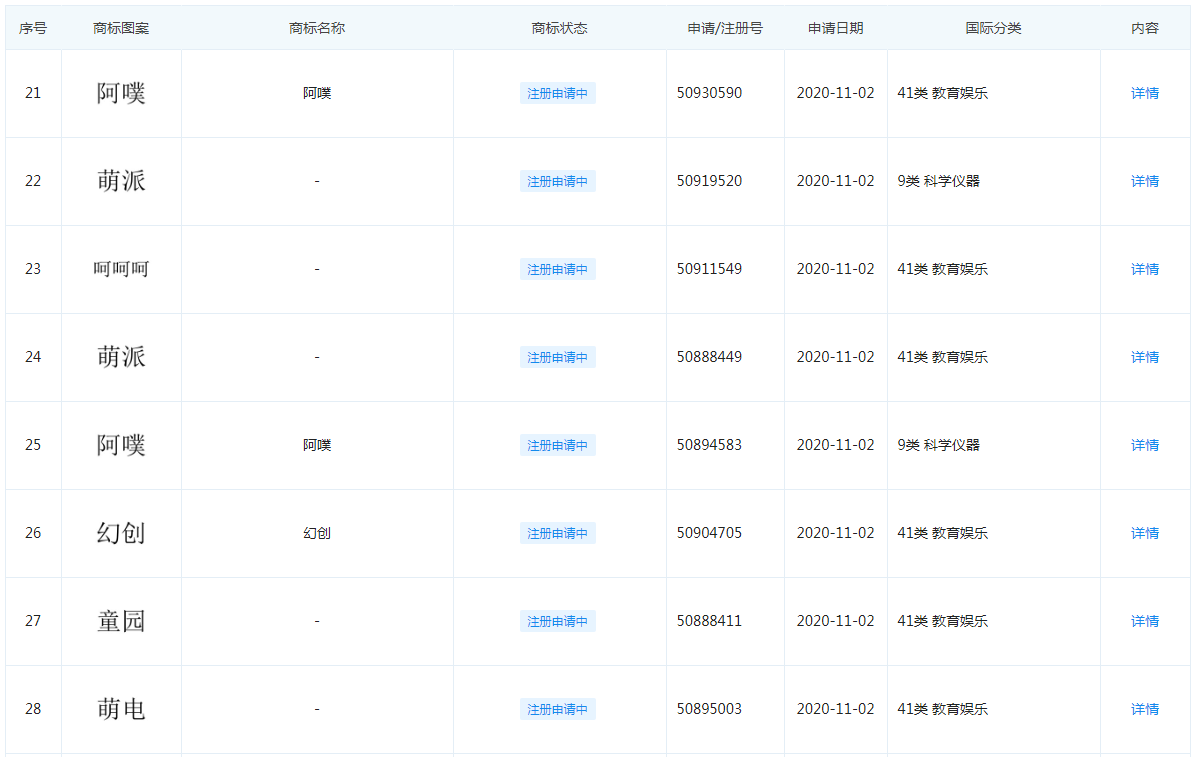Click the 申请日期 column header
This screenshot has height=757, width=1193.
coord(835,28)
